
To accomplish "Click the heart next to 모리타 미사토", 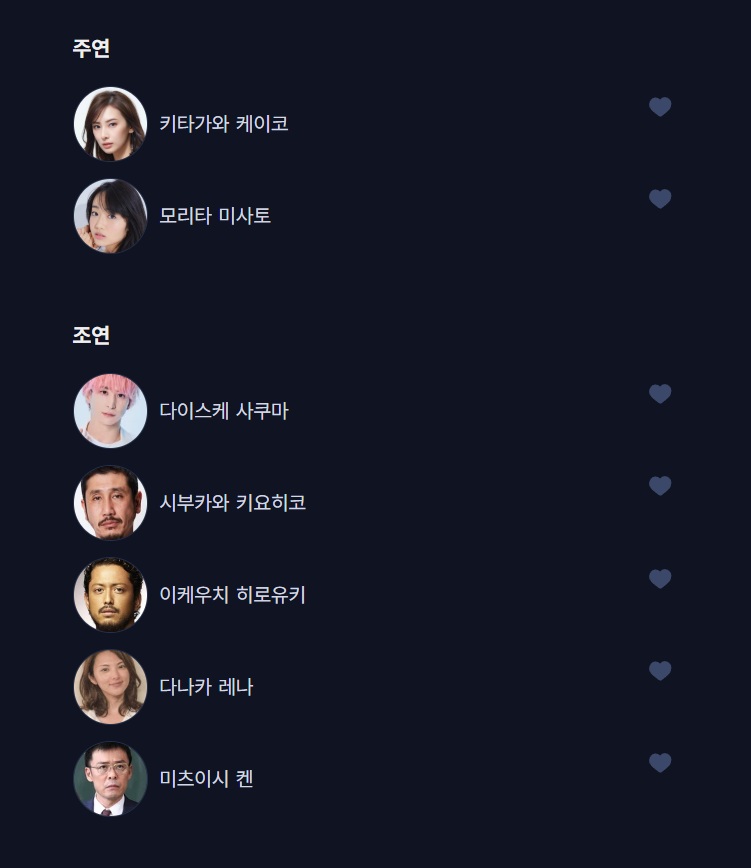I will pos(660,199).
